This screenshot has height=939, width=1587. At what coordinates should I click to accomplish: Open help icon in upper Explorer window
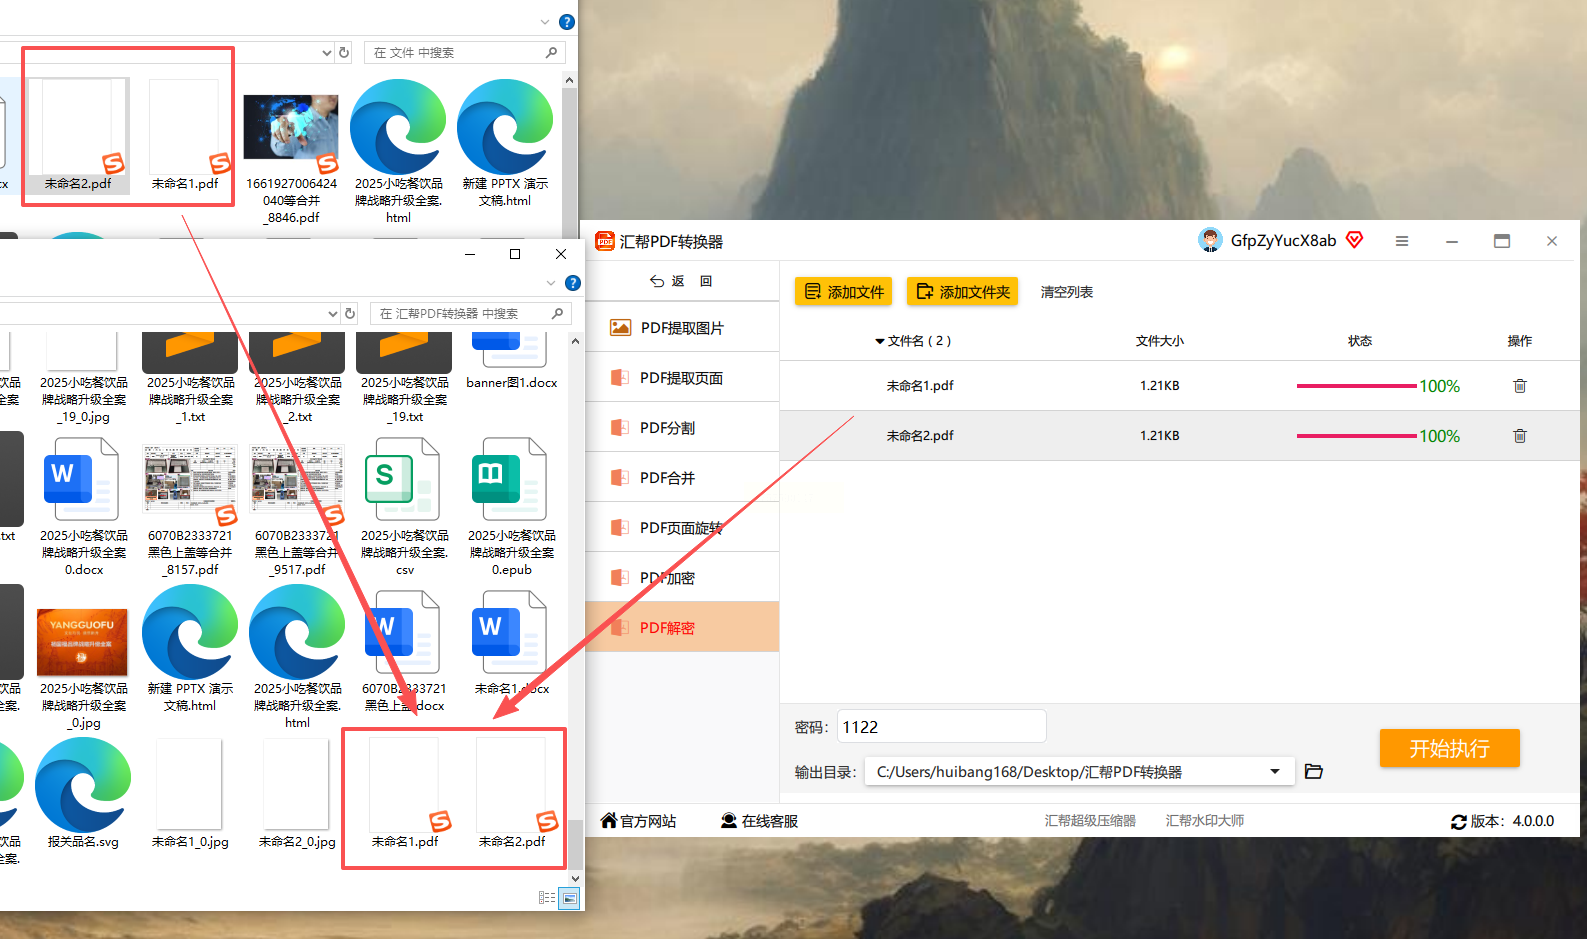[x=567, y=22]
